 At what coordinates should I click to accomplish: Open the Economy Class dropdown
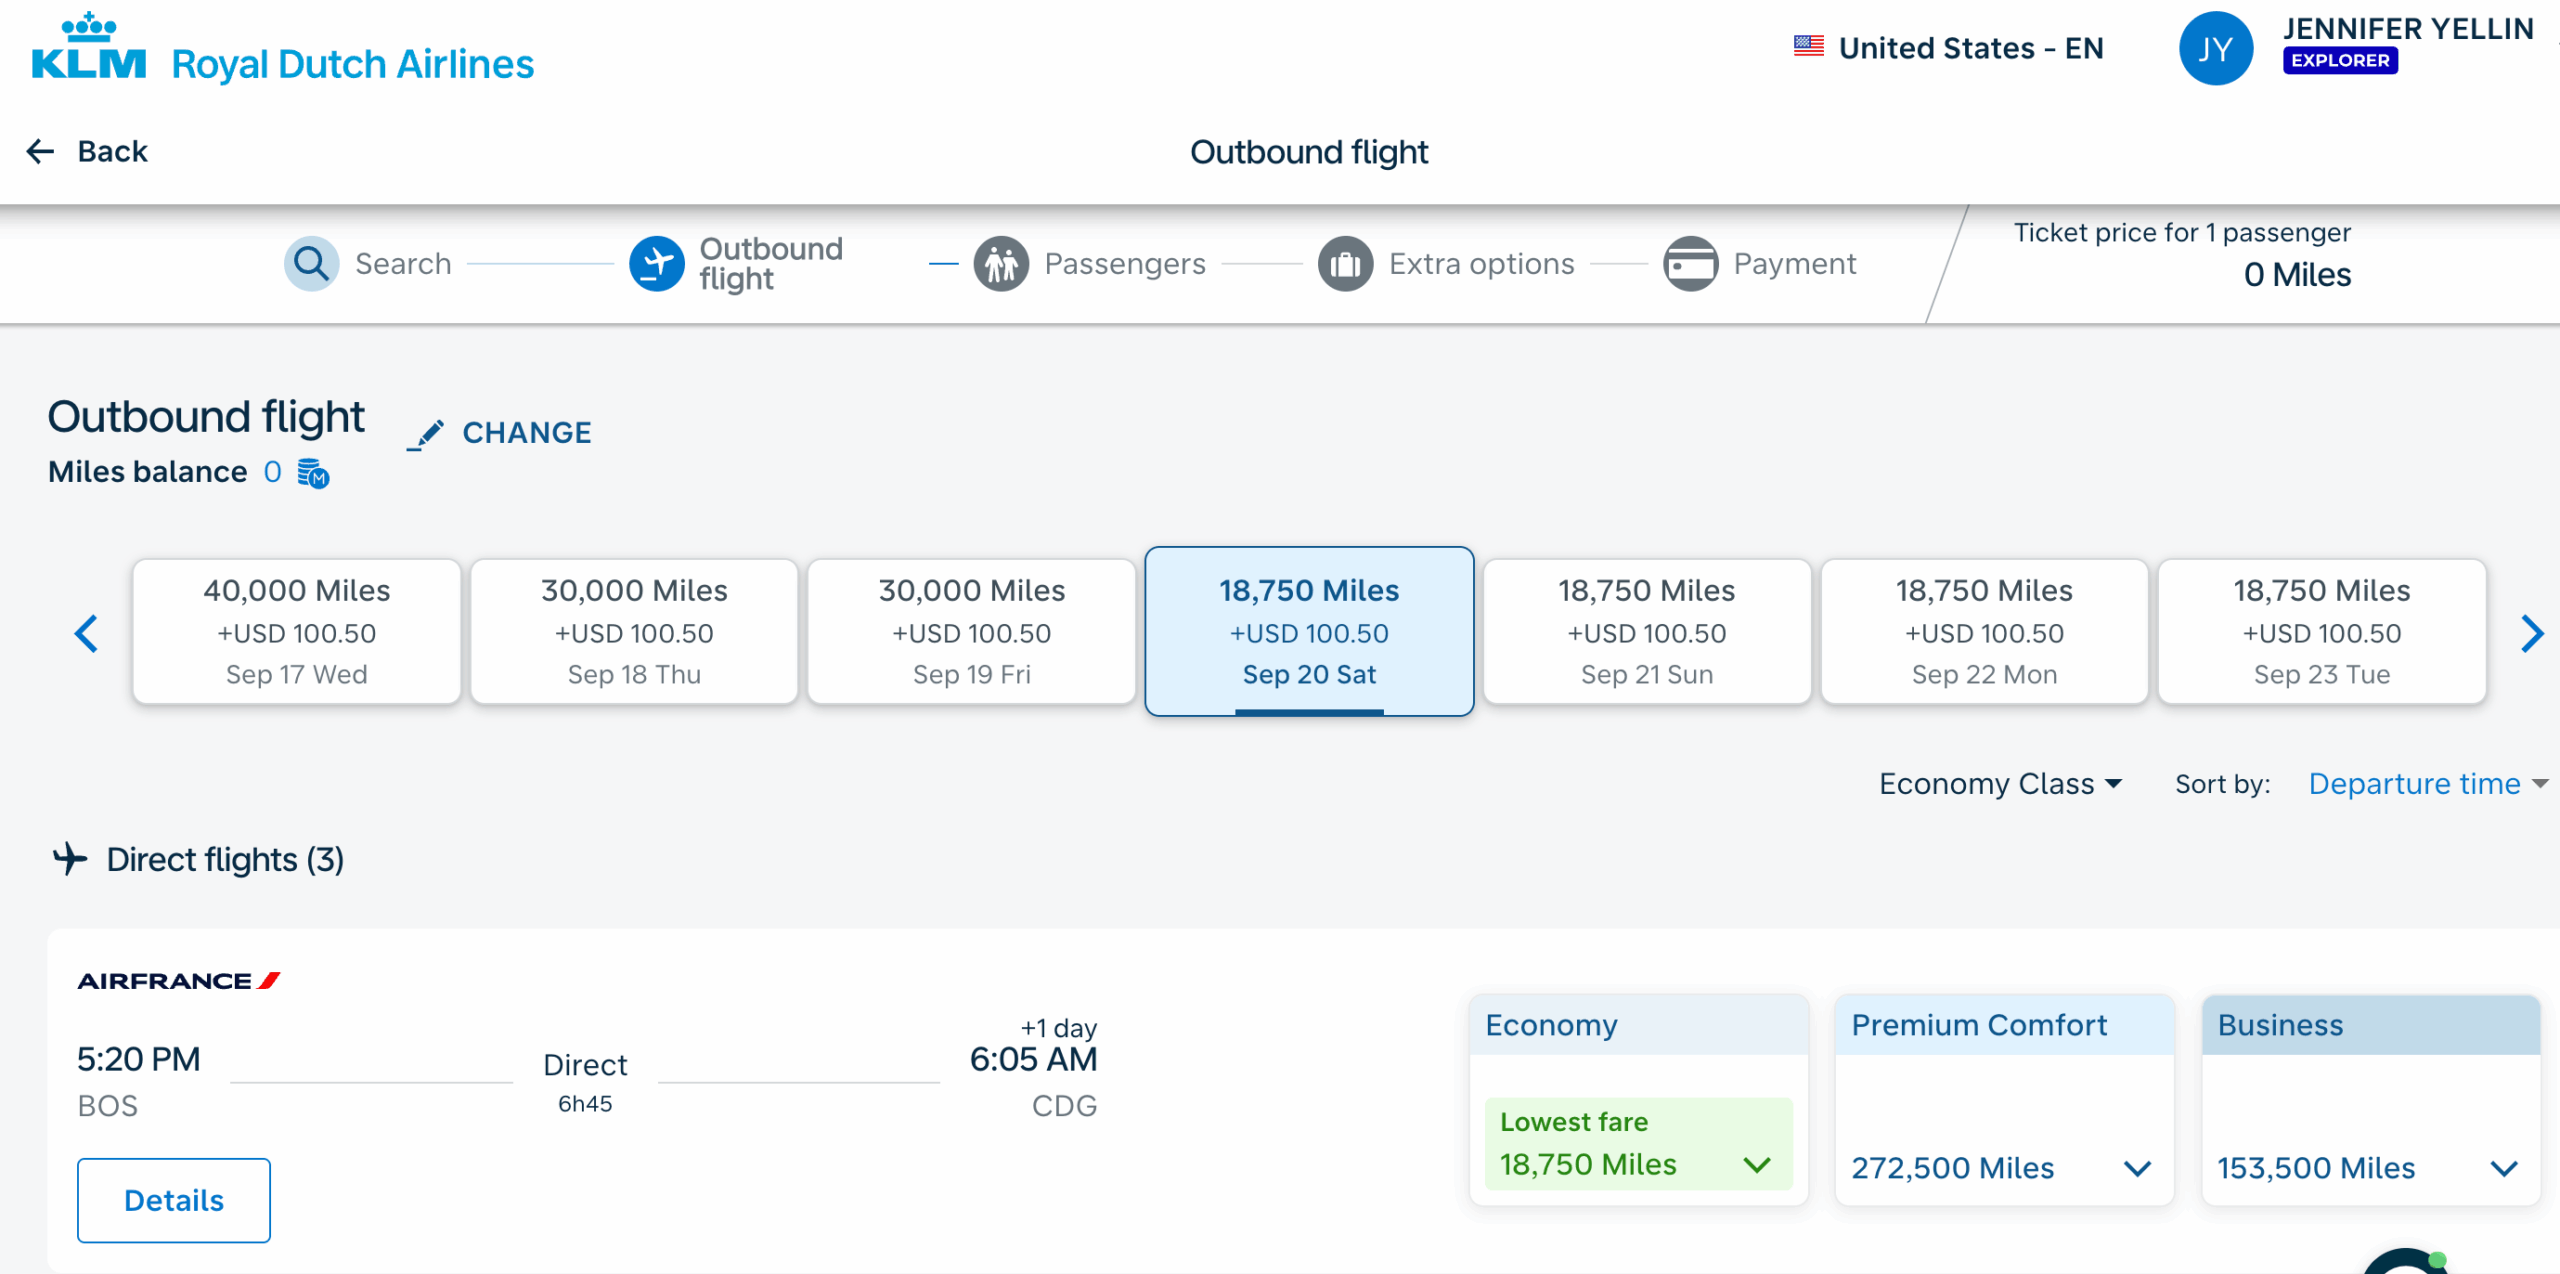pyautogui.click(x=2000, y=784)
